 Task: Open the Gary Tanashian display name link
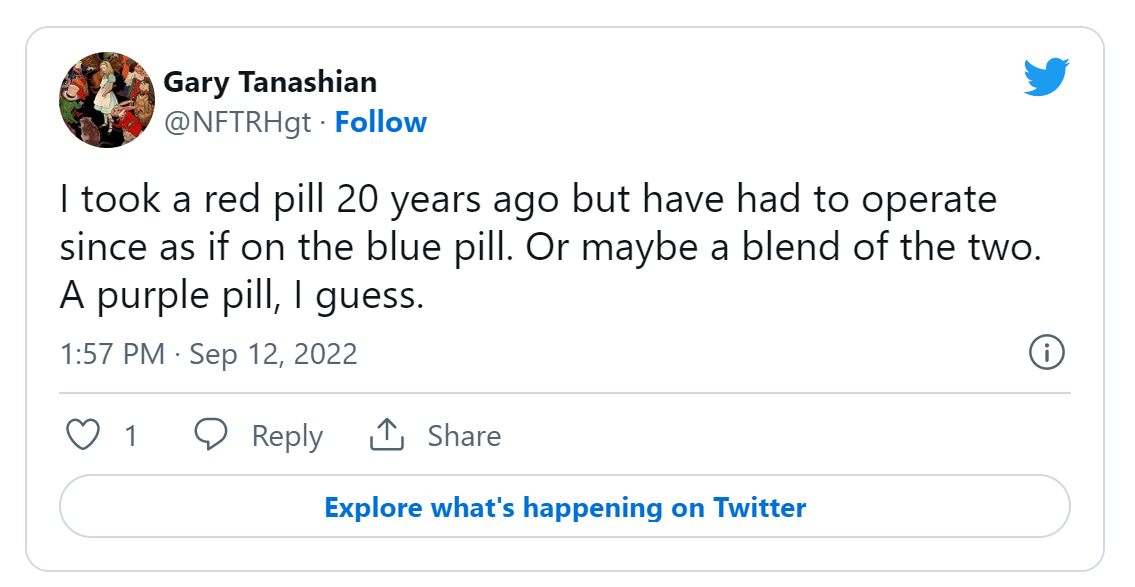click(x=270, y=82)
